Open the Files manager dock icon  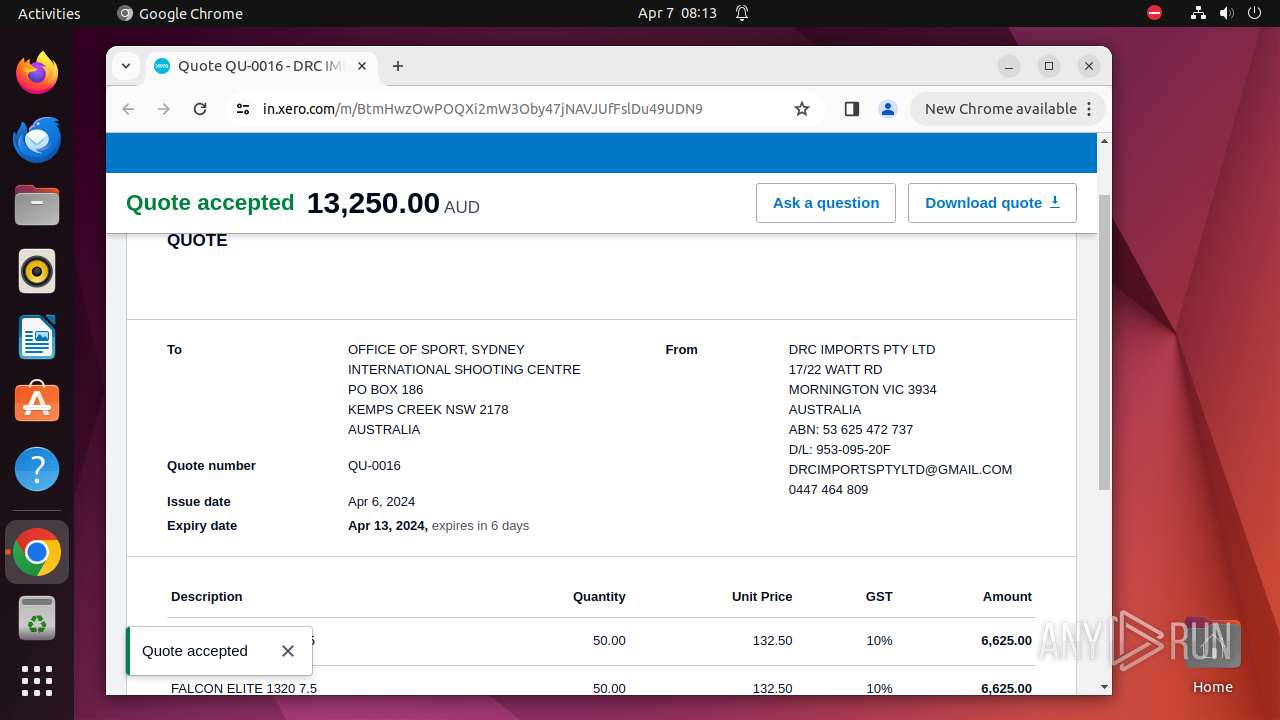[37, 205]
